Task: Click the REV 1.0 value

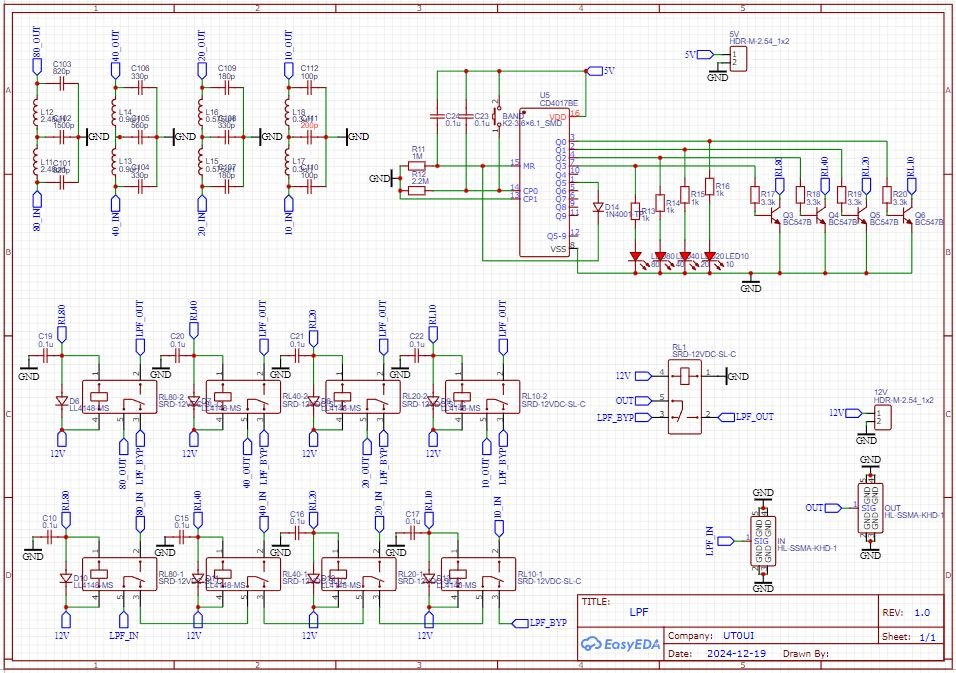Action: point(921,612)
